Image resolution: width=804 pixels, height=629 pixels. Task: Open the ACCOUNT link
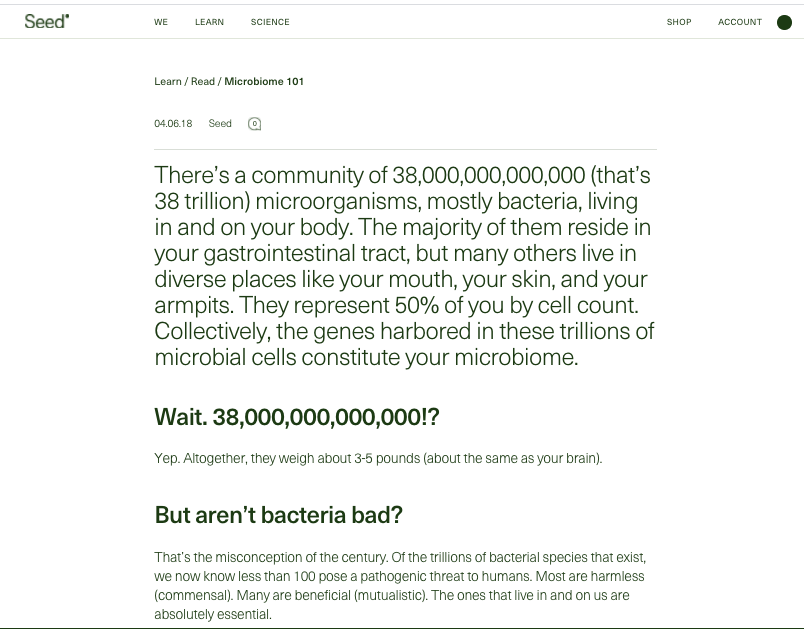tap(740, 22)
